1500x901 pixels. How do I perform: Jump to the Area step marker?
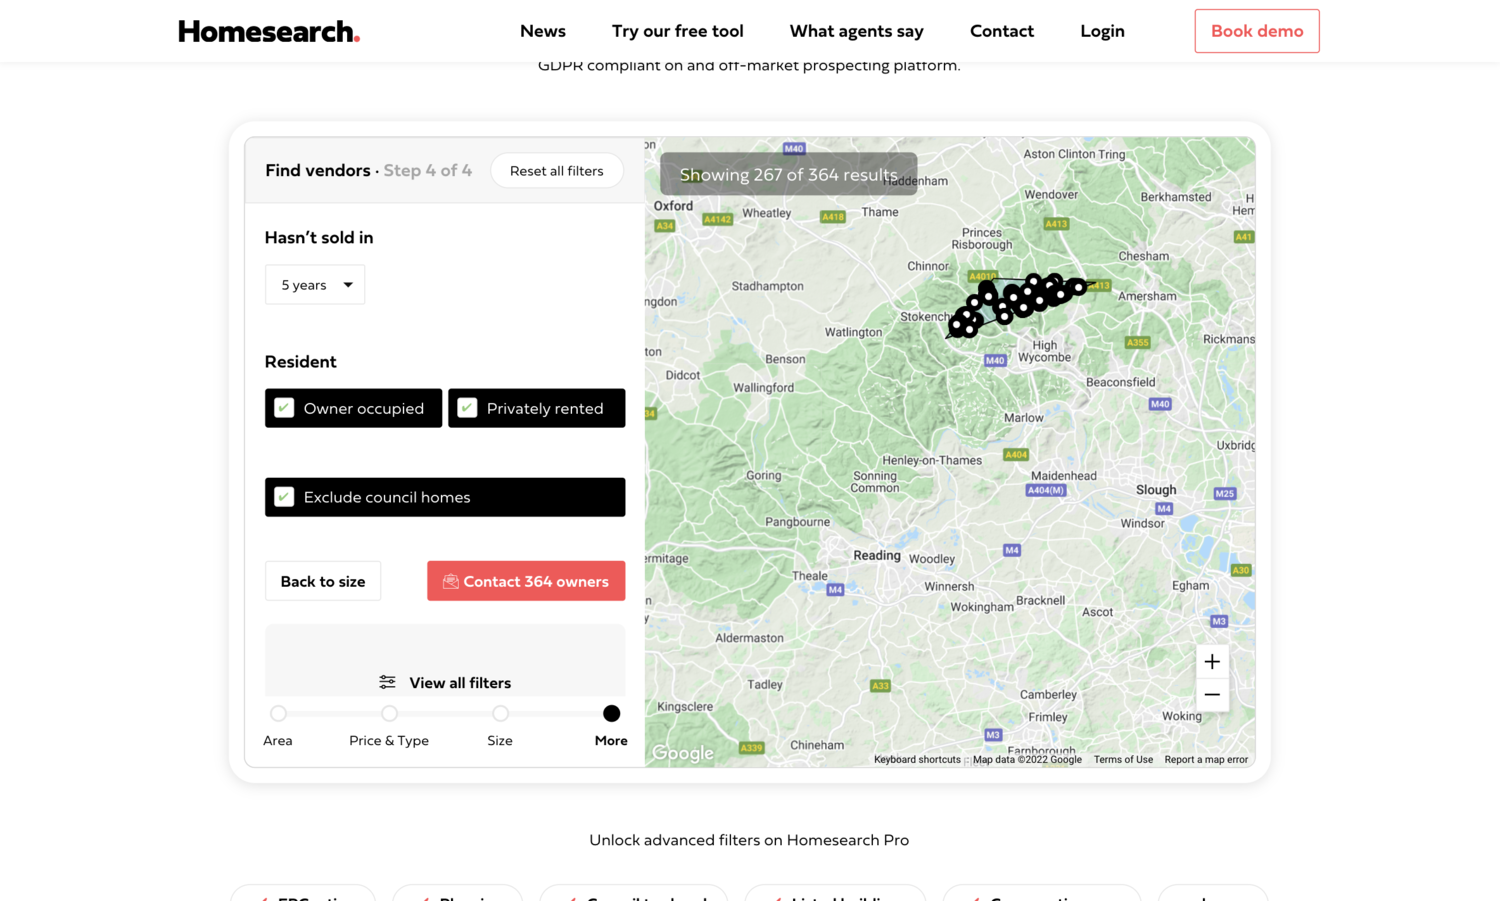278,714
